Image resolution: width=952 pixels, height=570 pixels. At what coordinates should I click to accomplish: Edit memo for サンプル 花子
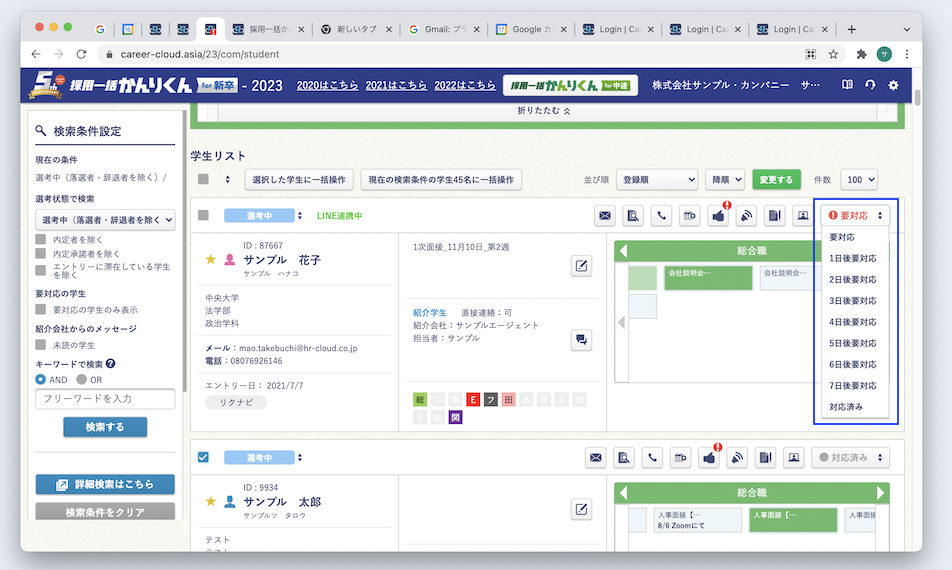581,266
